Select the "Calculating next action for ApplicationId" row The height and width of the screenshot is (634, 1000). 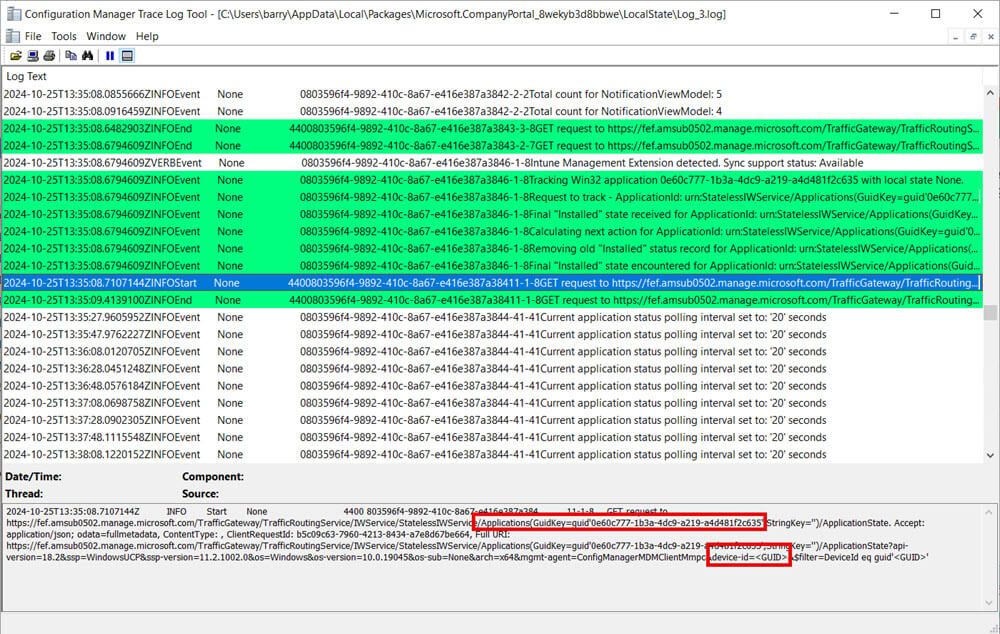click(x=492, y=232)
